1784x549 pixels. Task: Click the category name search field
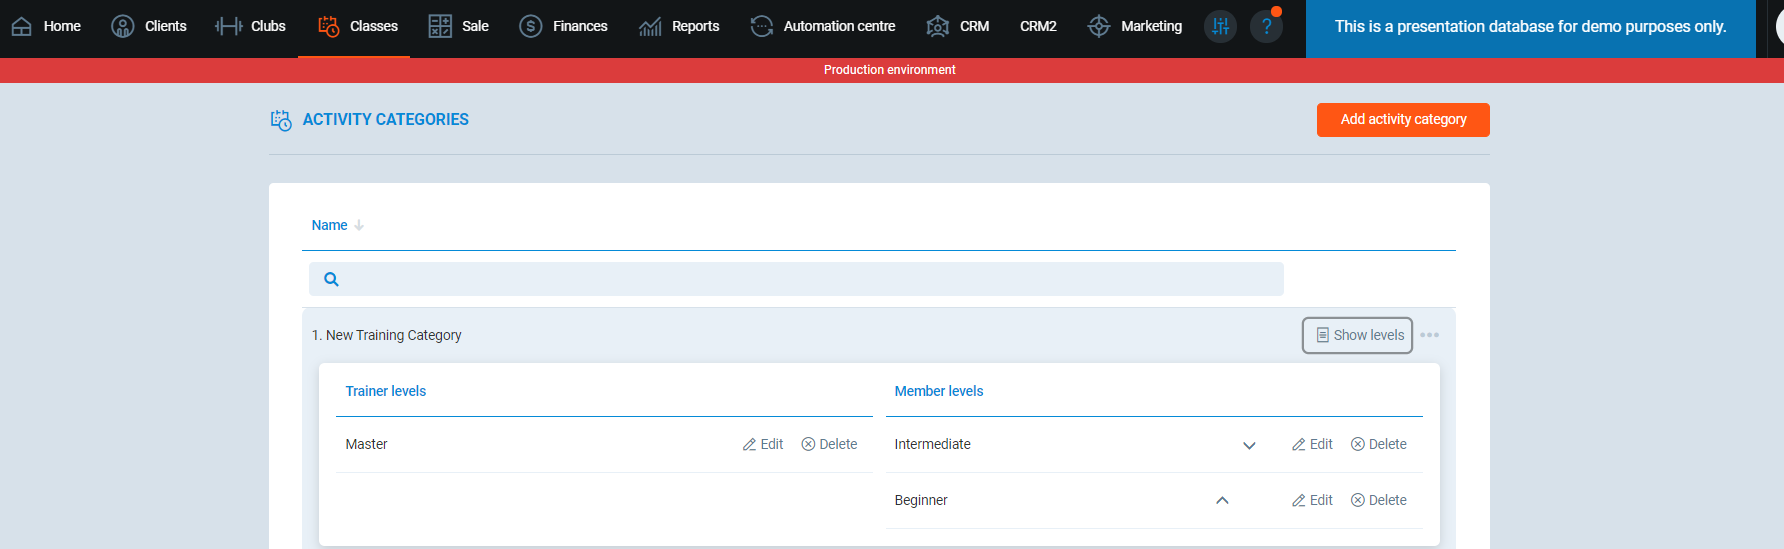810,280
